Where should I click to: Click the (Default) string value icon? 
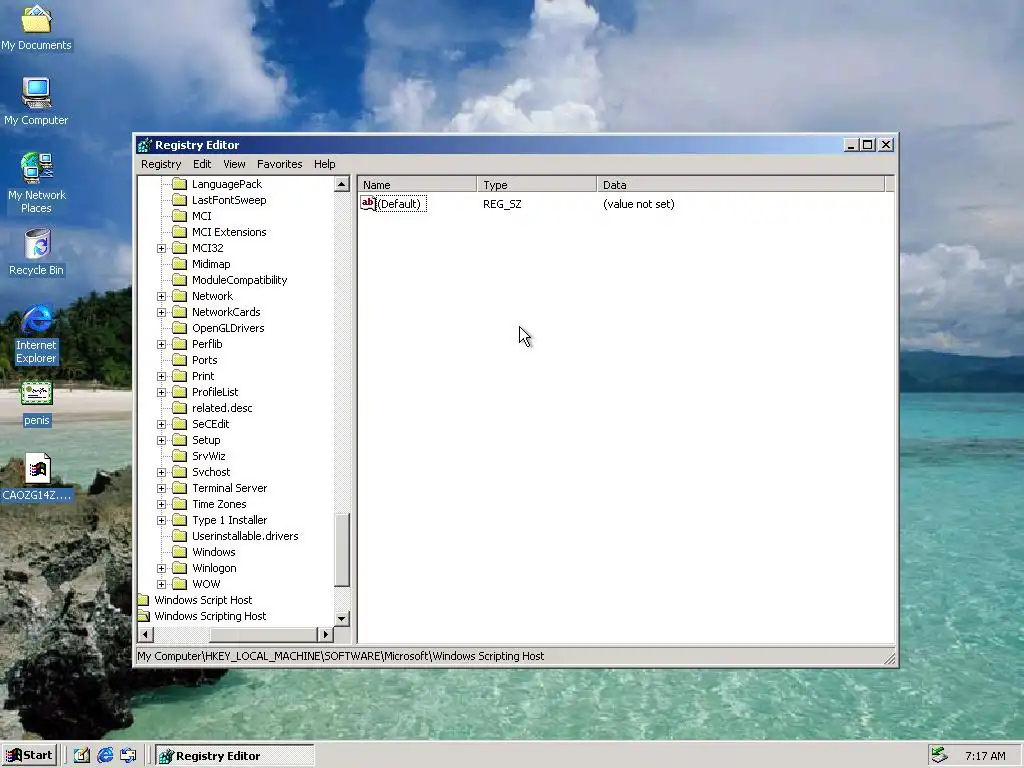click(368, 204)
